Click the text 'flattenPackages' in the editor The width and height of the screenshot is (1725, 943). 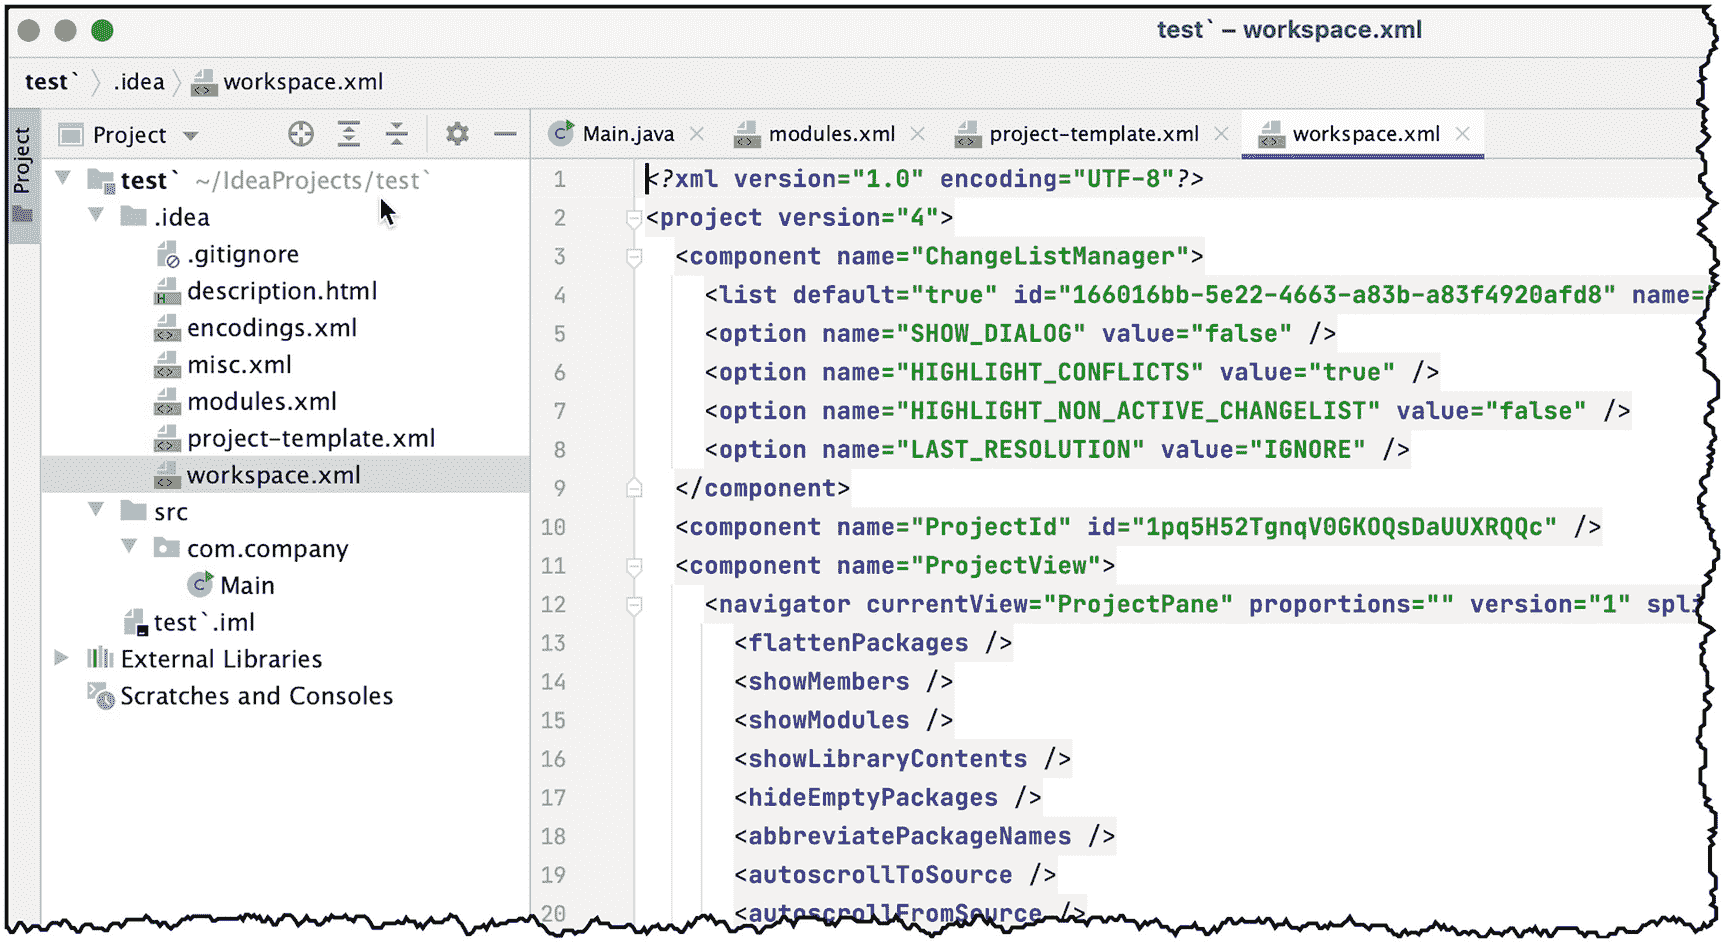pyautogui.click(x=858, y=642)
